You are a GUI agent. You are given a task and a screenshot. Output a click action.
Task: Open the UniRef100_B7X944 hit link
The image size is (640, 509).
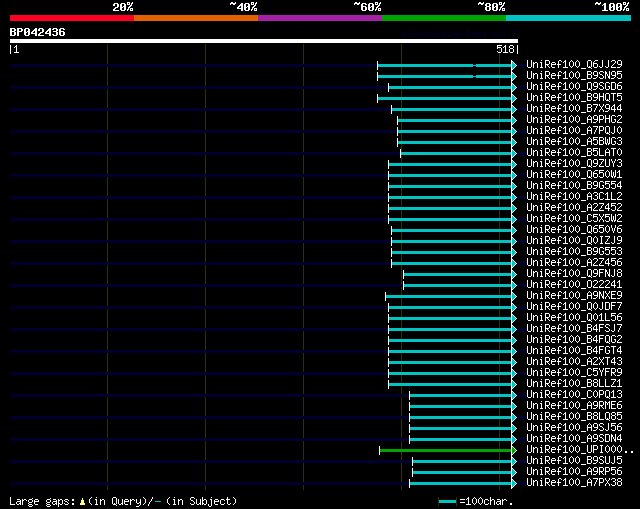coord(574,109)
